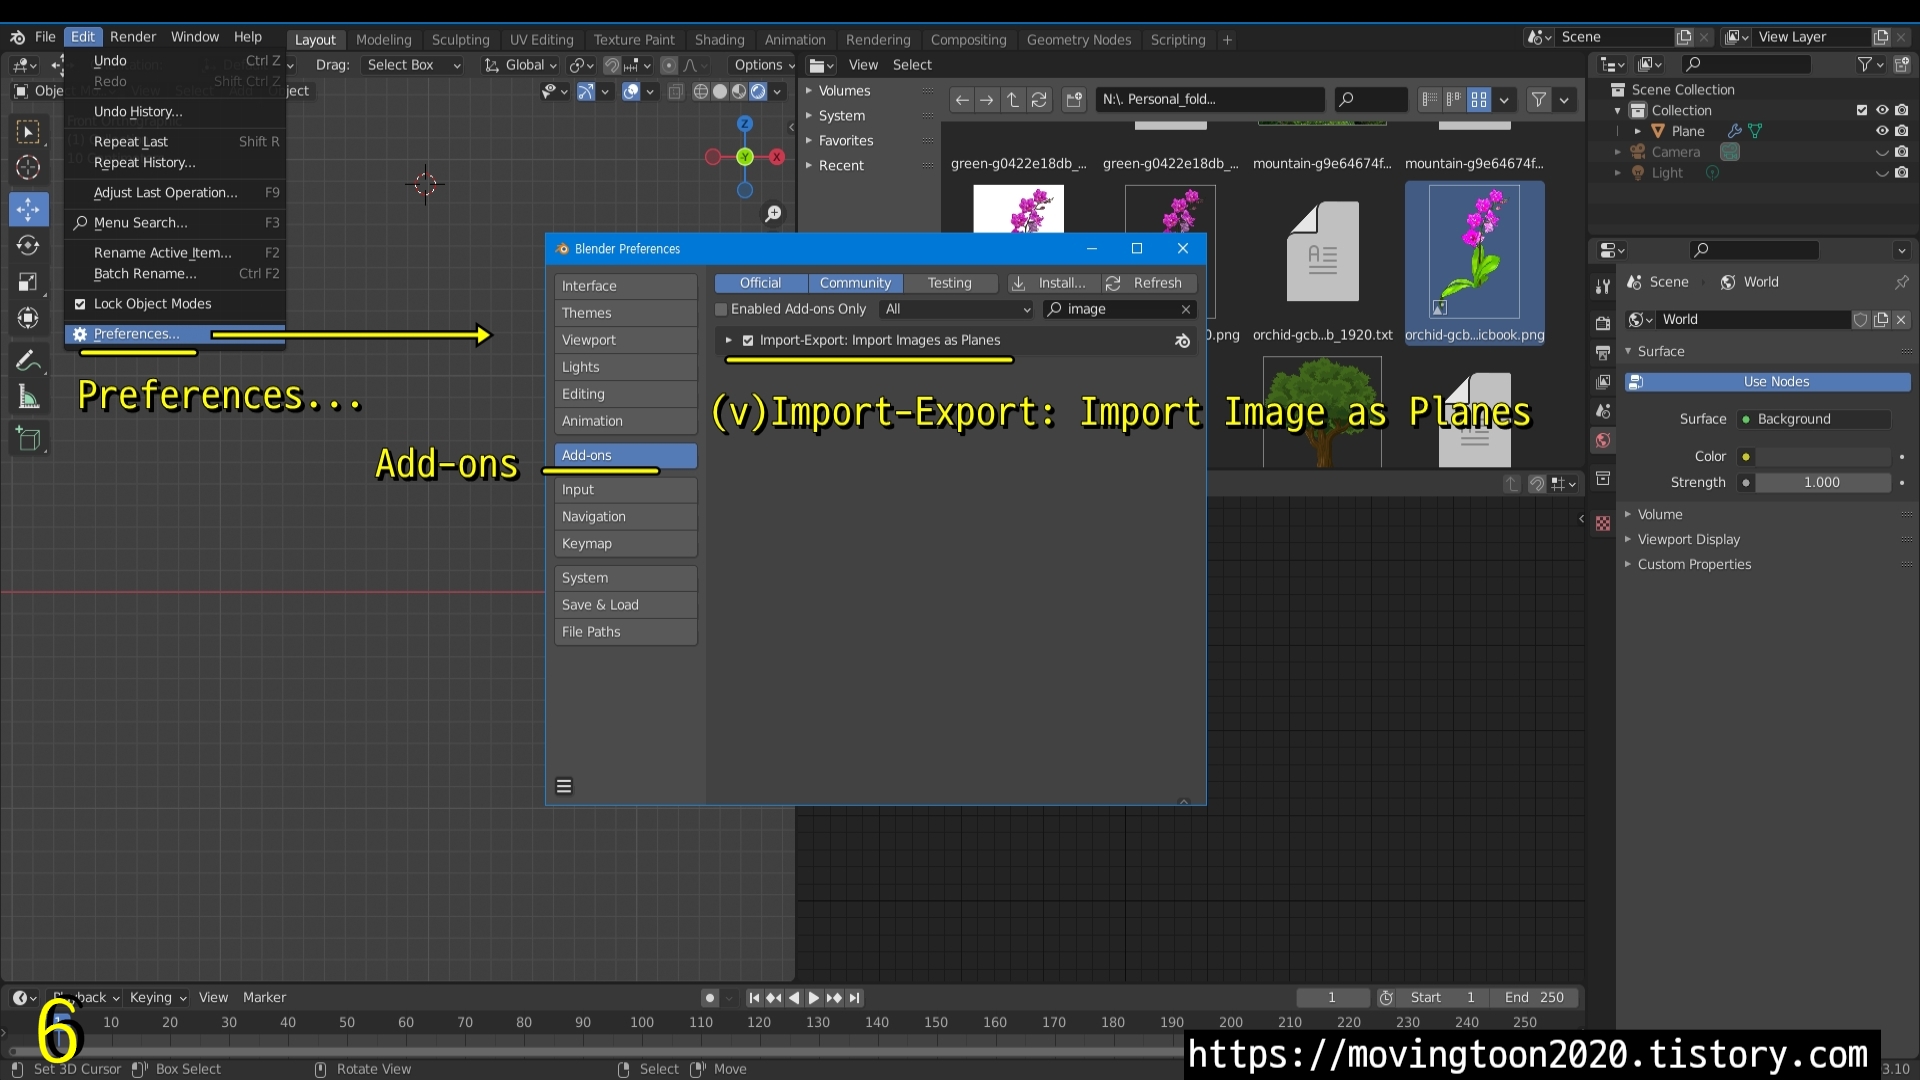Select the Transform tool in left toolbar
Screen dimensions: 1920x1080
point(28,319)
